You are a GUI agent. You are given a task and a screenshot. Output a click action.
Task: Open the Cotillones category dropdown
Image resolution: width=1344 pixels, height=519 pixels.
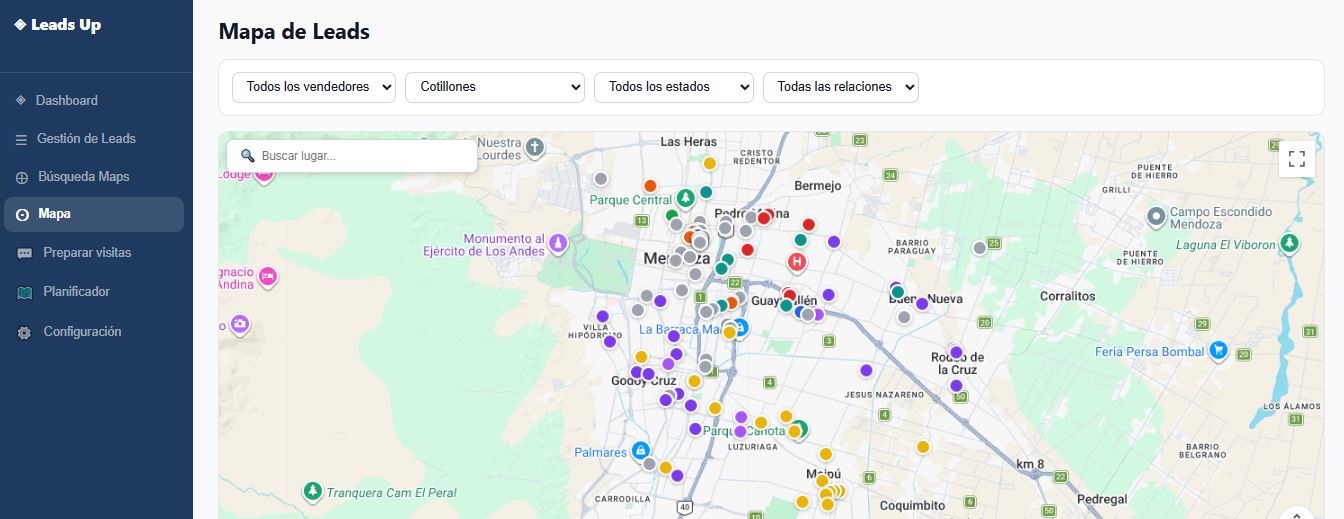pyautogui.click(x=495, y=87)
